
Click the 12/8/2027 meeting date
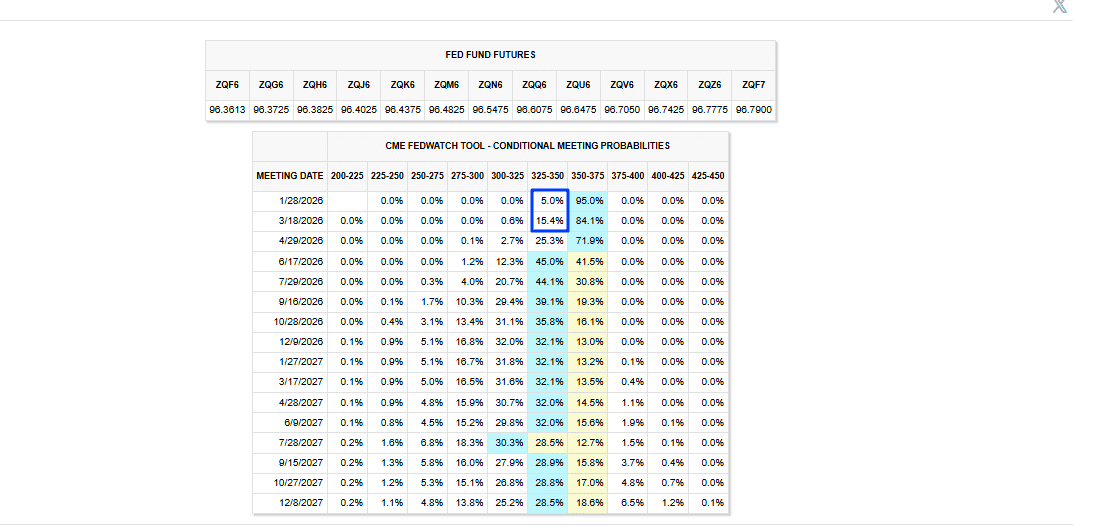coord(289,502)
